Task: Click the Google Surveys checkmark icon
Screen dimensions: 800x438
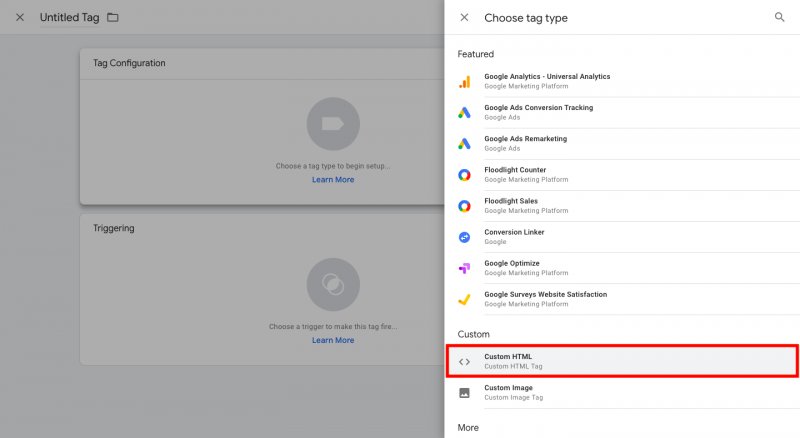Action: pyautogui.click(x=464, y=300)
